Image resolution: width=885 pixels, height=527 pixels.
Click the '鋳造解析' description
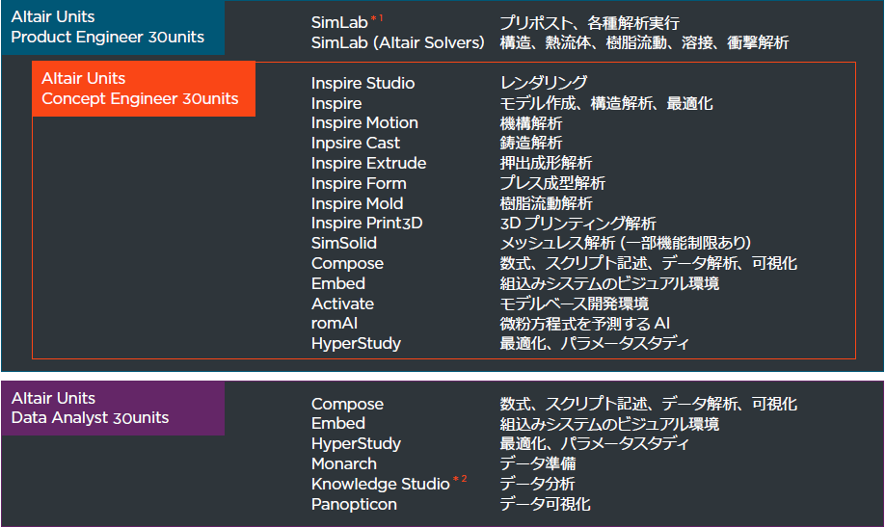[x=531, y=143]
